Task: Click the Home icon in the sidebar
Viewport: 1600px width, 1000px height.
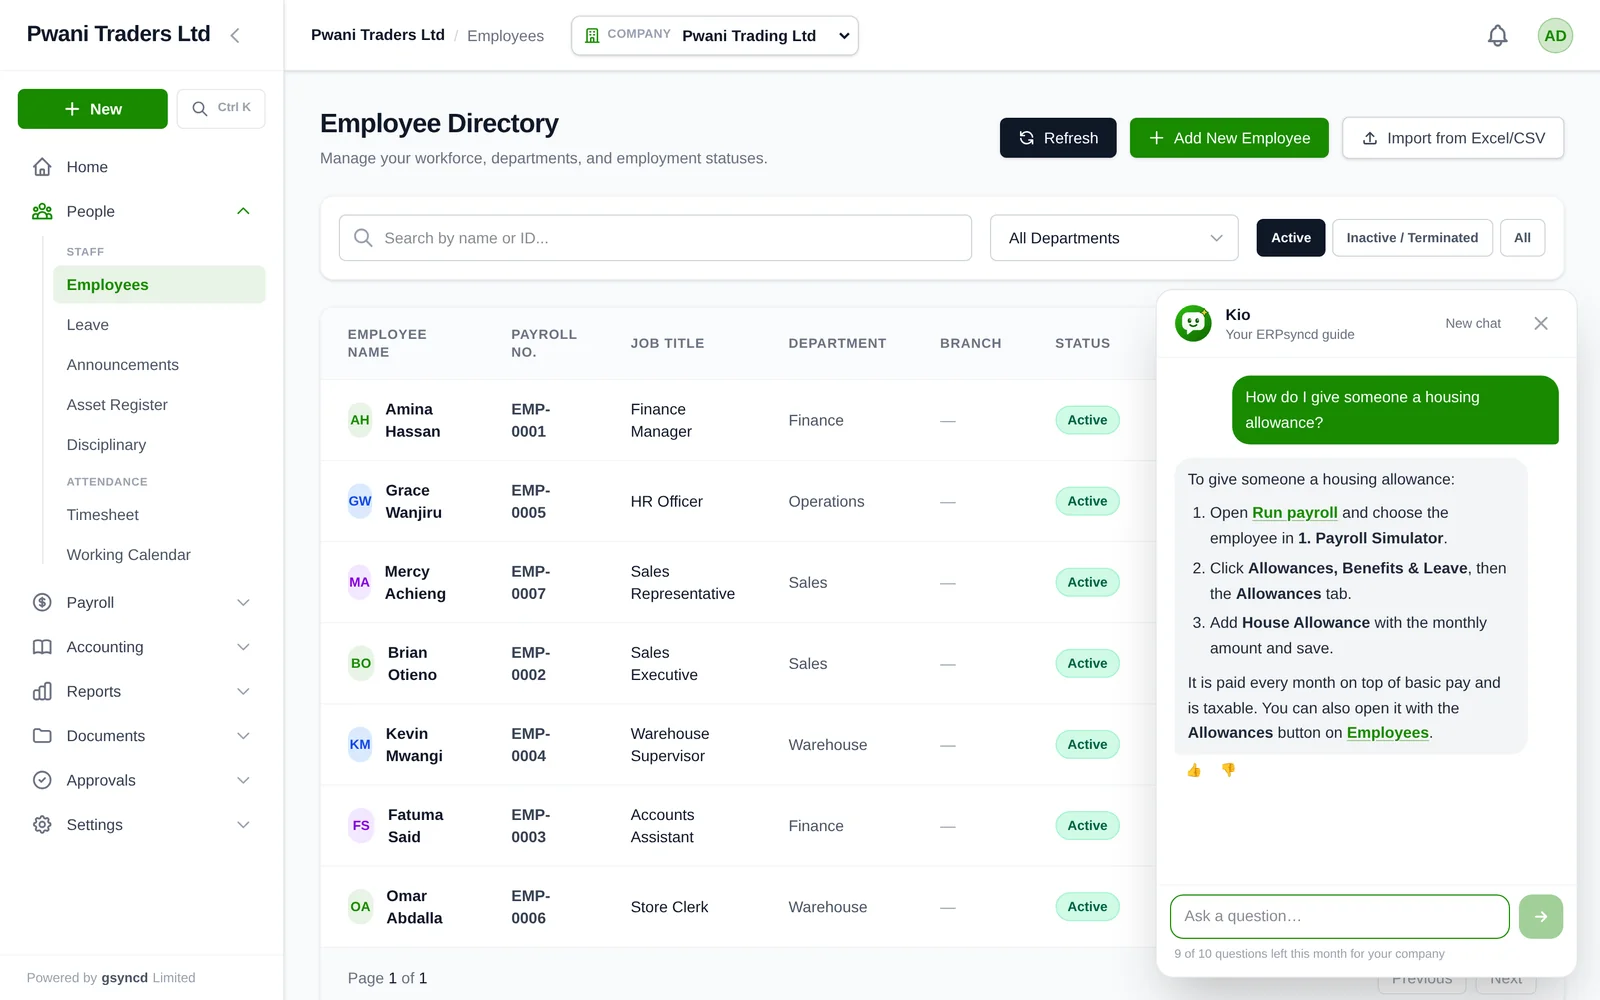Action: [x=42, y=167]
